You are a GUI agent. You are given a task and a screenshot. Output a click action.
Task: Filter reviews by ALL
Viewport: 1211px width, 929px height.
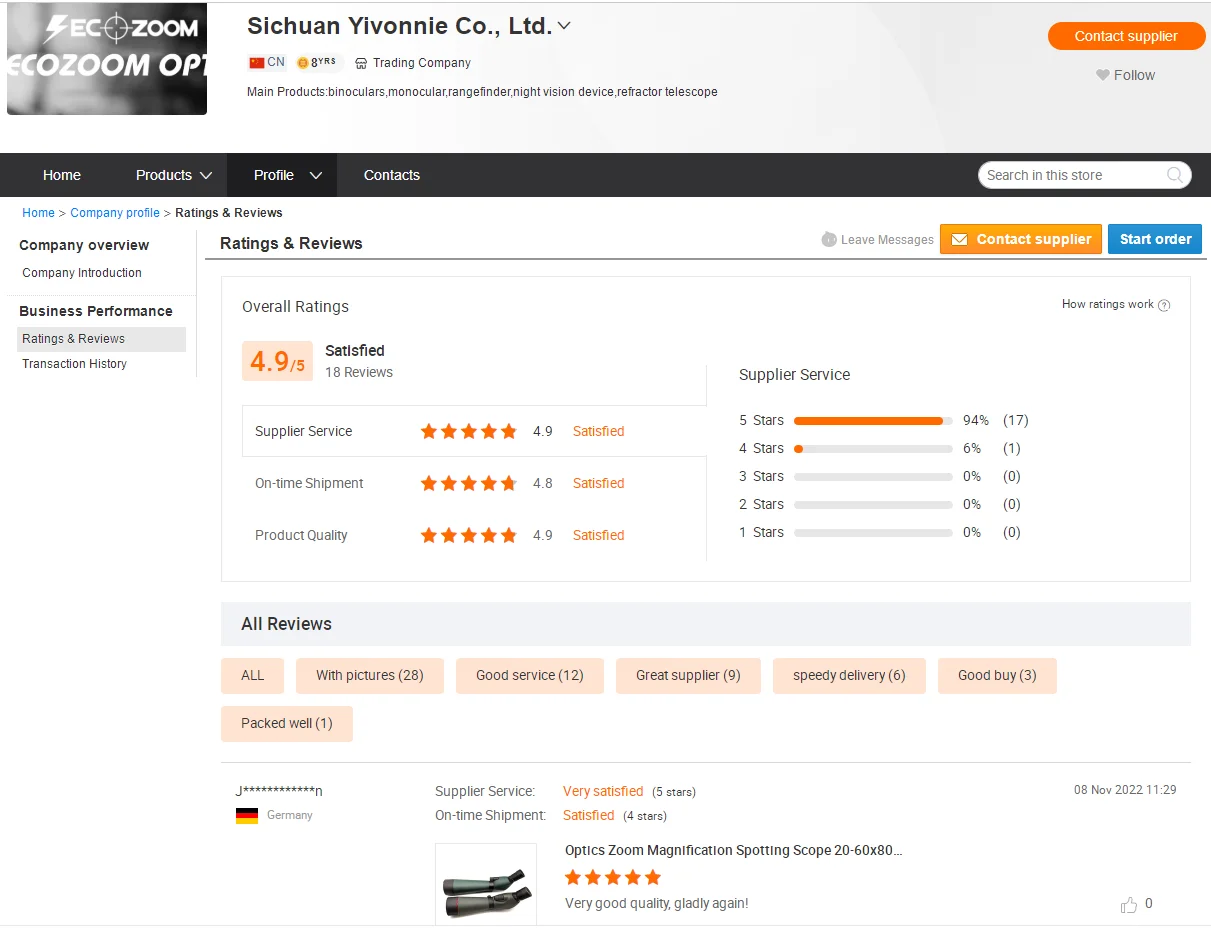[253, 676]
